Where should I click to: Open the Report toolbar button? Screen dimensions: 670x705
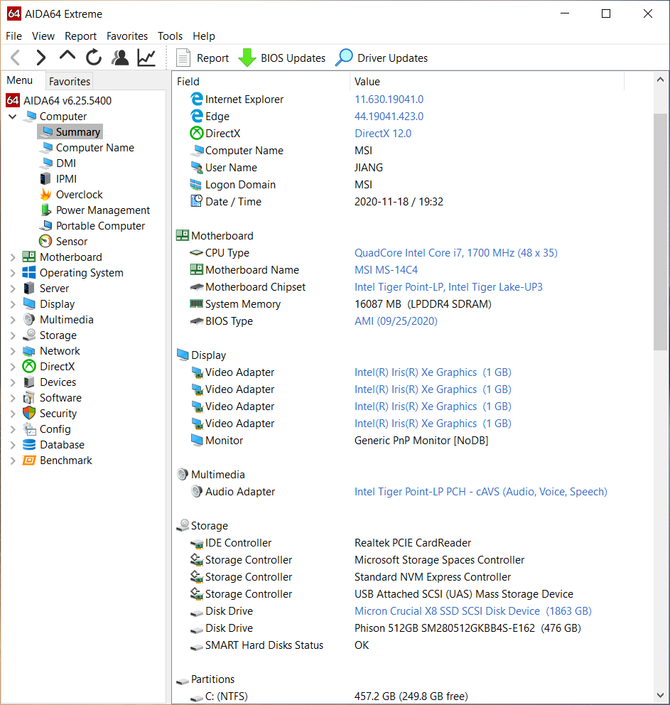point(202,58)
